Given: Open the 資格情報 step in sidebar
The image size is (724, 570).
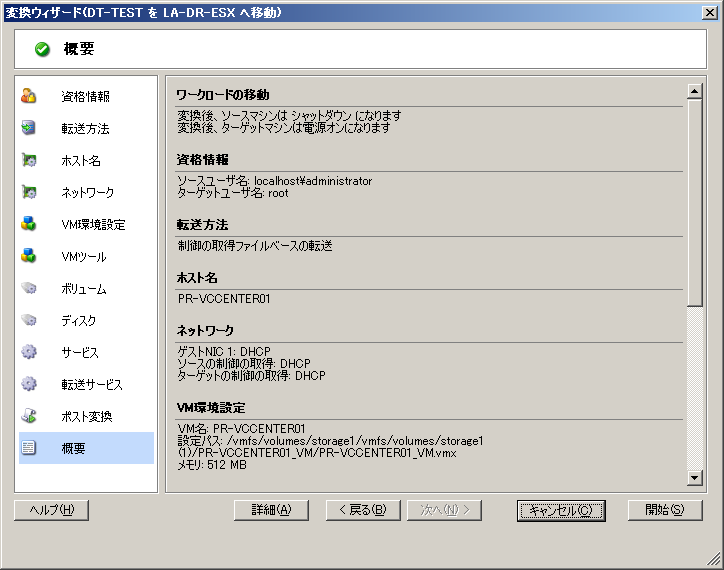Looking at the screenshot, I should click(85, 96).
